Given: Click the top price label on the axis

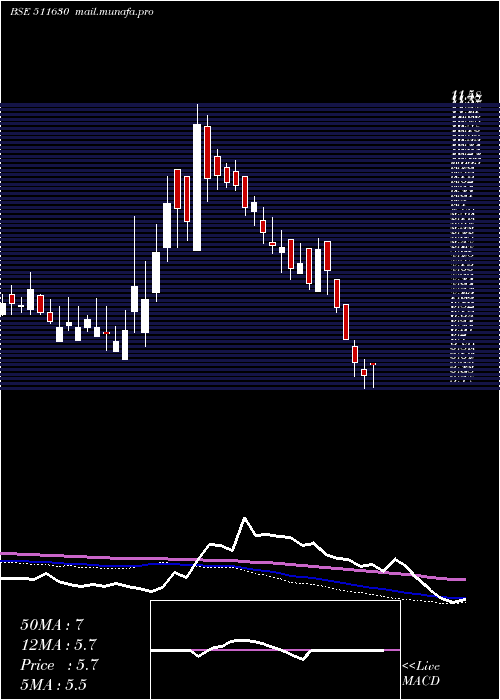Looking at the screenshot, I should (x=466, y=96).
